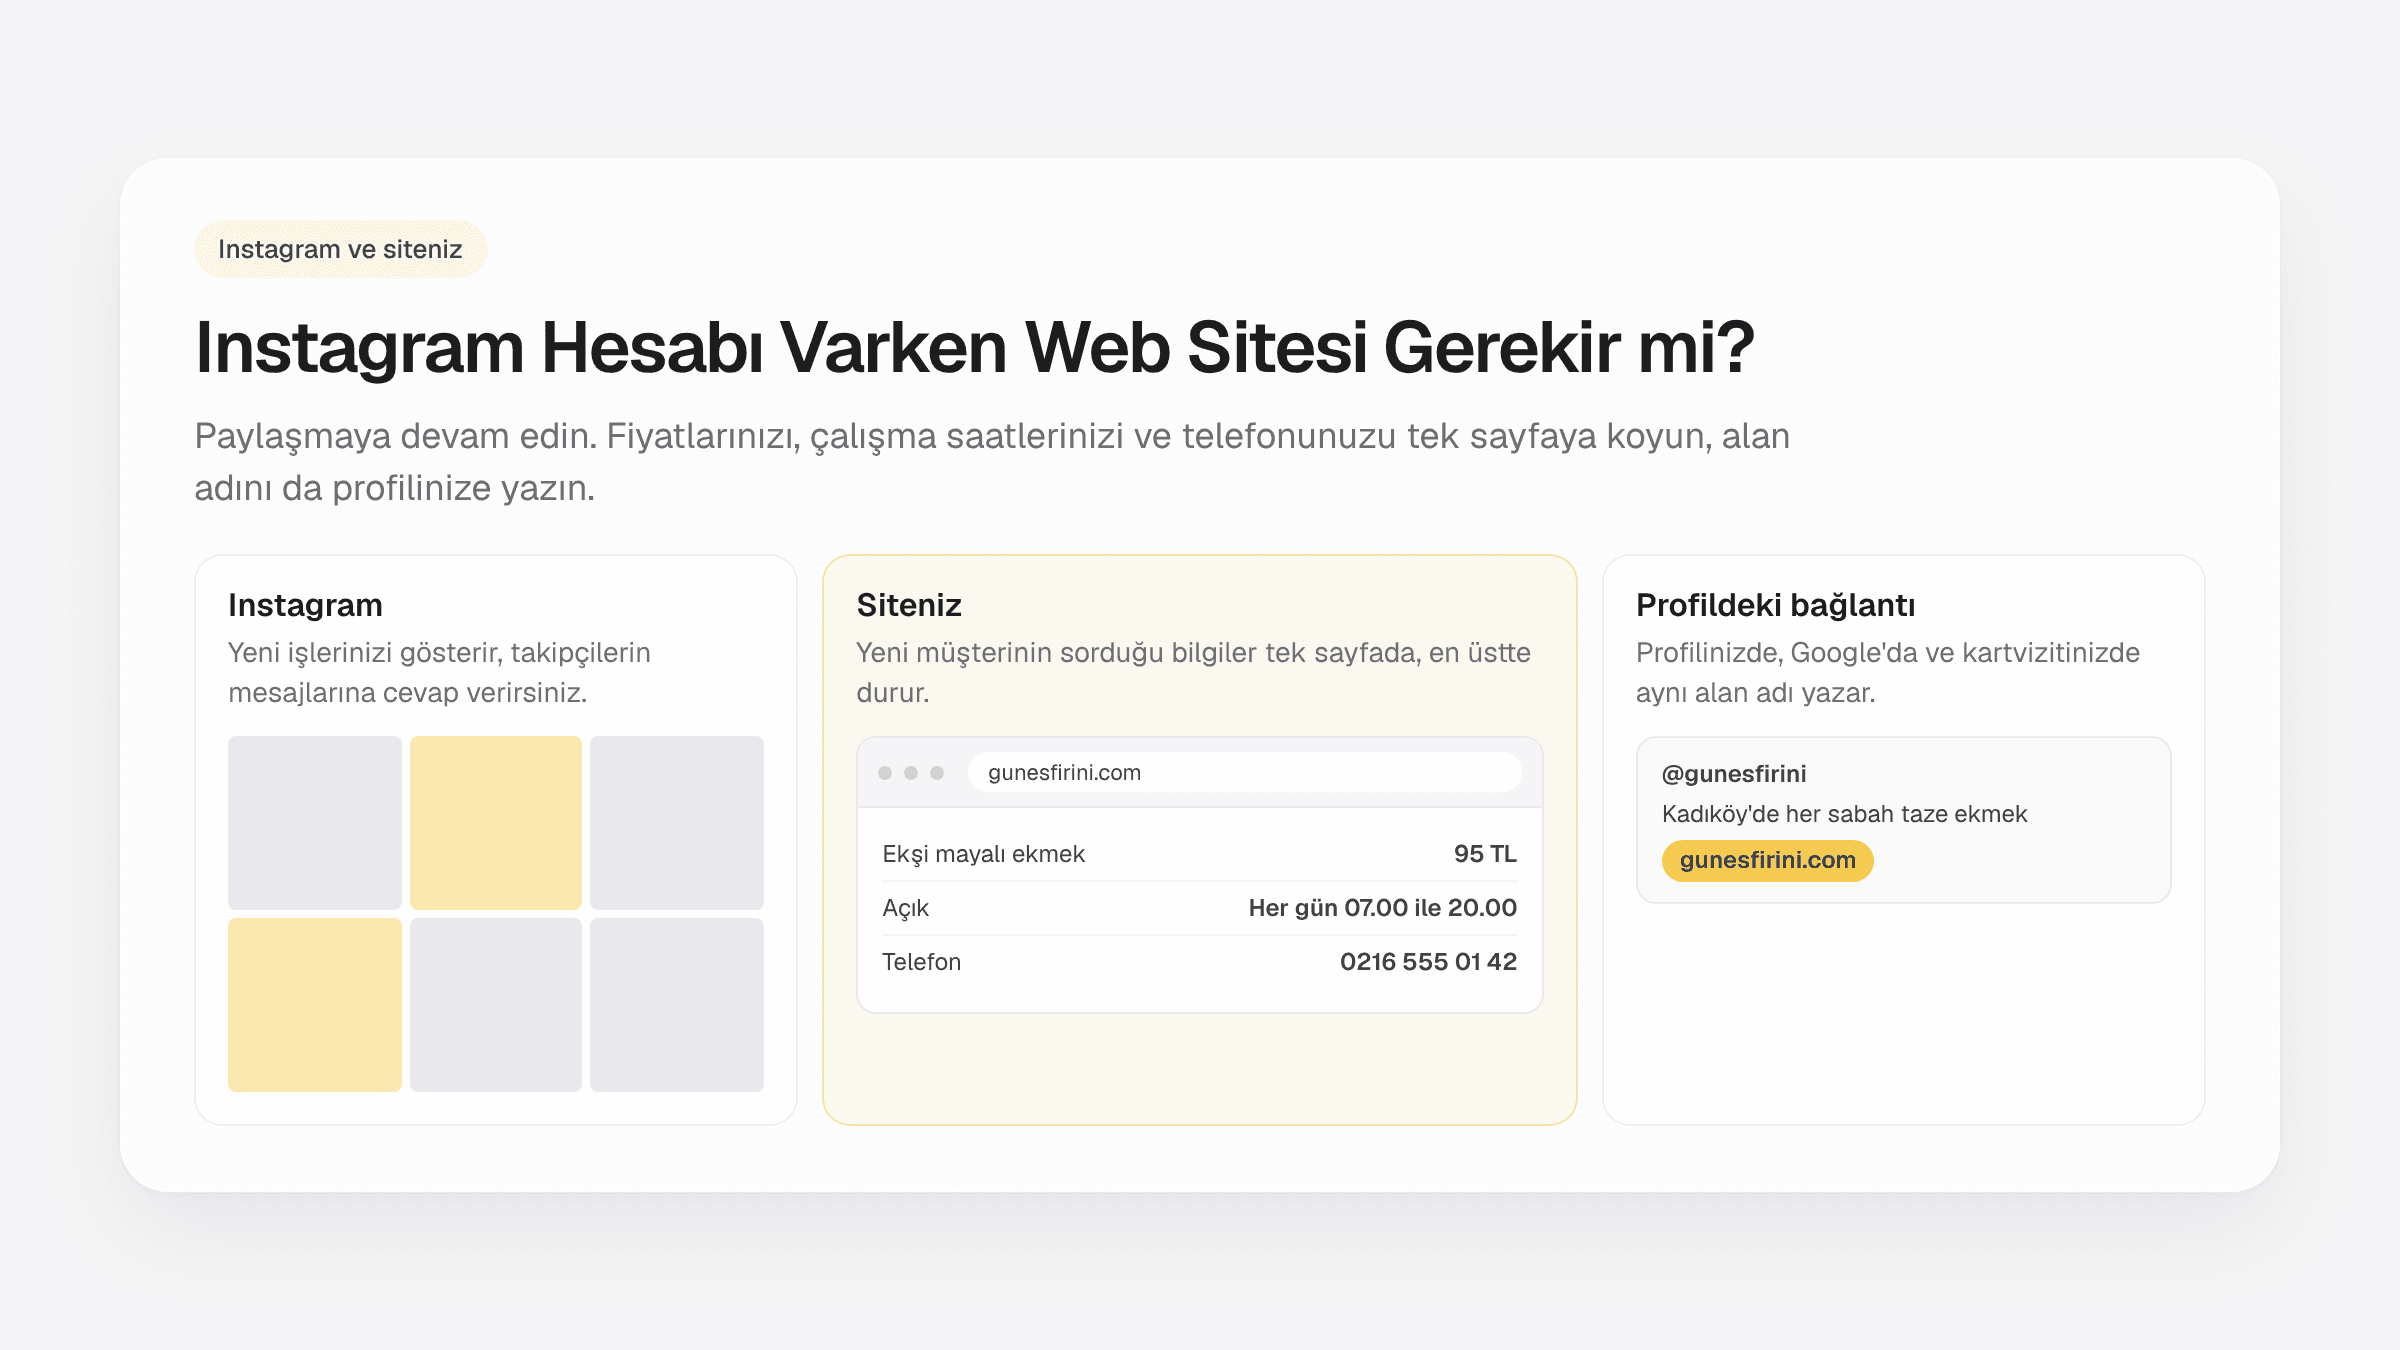2400x1350 pixels.
Task: Click the "Instagram ve siteniz" tag pill
Action: 340,249
